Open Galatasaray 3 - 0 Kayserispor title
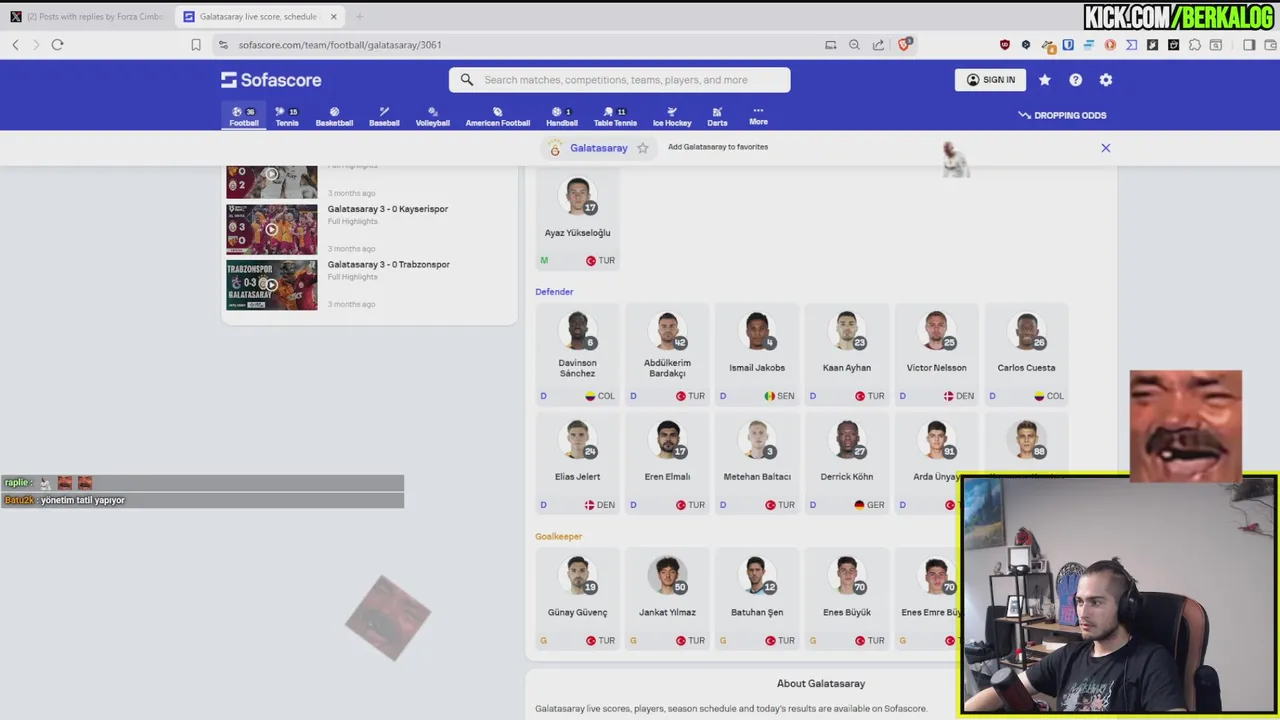The image size is (1280, 720). point(388,209)
